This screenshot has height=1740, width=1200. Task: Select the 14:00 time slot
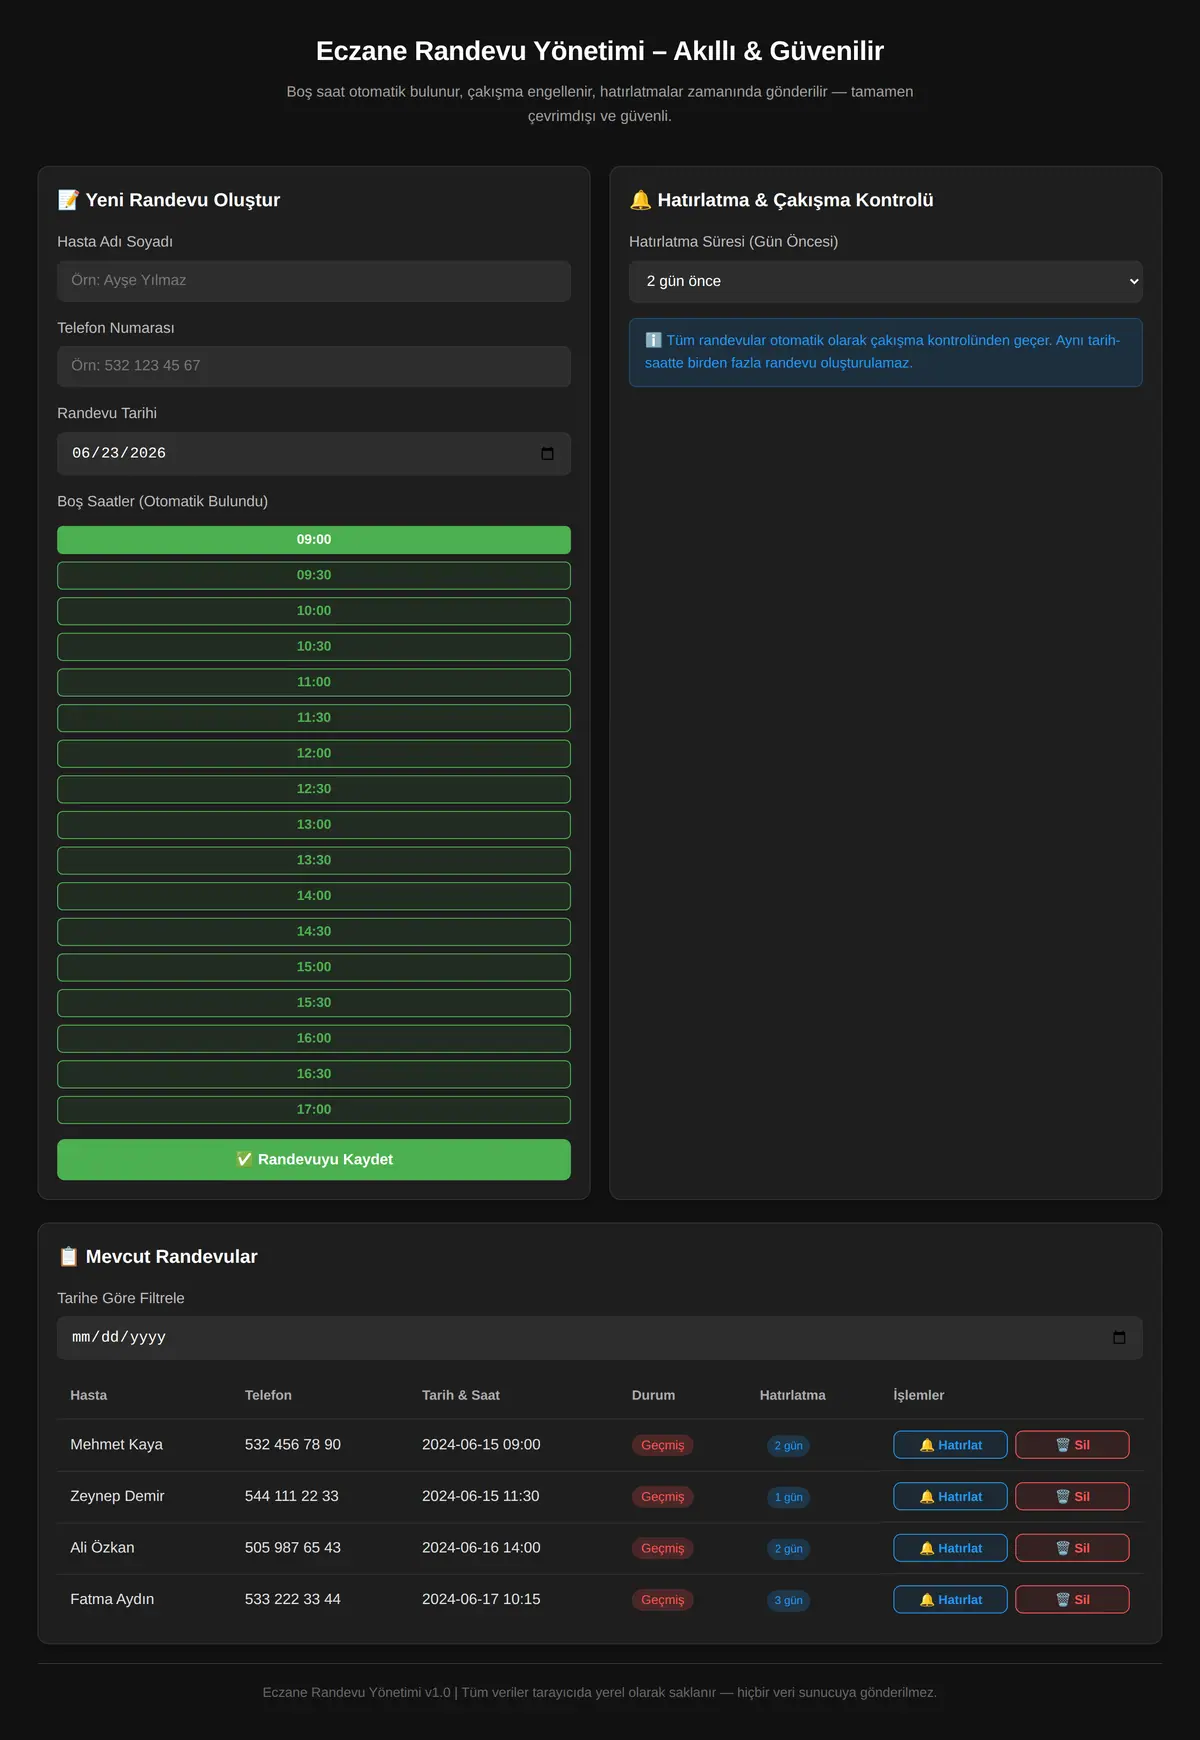pyautogui.click(x=314, y=896)
